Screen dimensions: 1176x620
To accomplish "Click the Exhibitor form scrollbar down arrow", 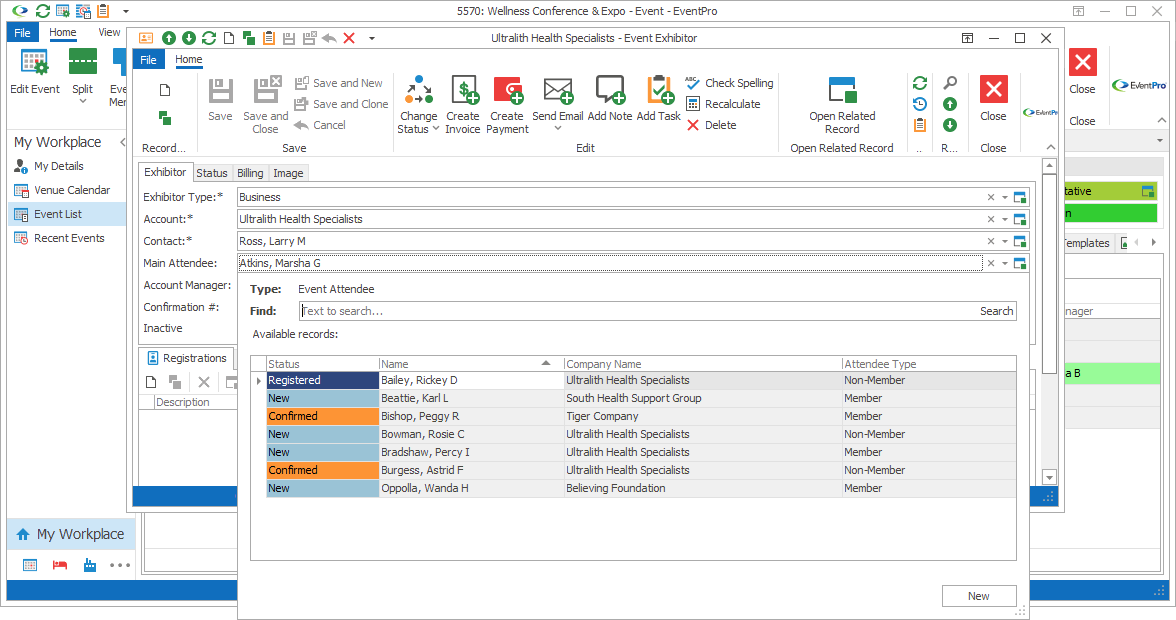I will click(x=1050, y=477).
